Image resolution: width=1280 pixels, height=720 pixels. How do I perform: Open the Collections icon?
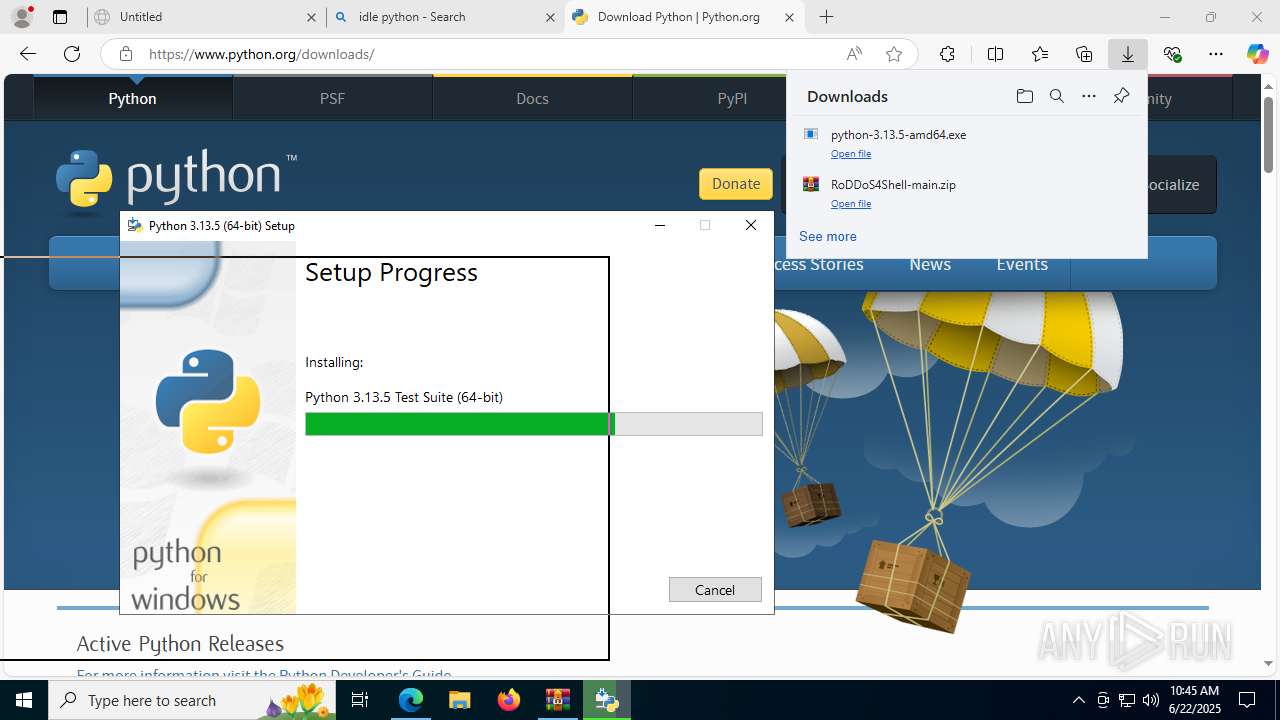[x=1084, y=54]
